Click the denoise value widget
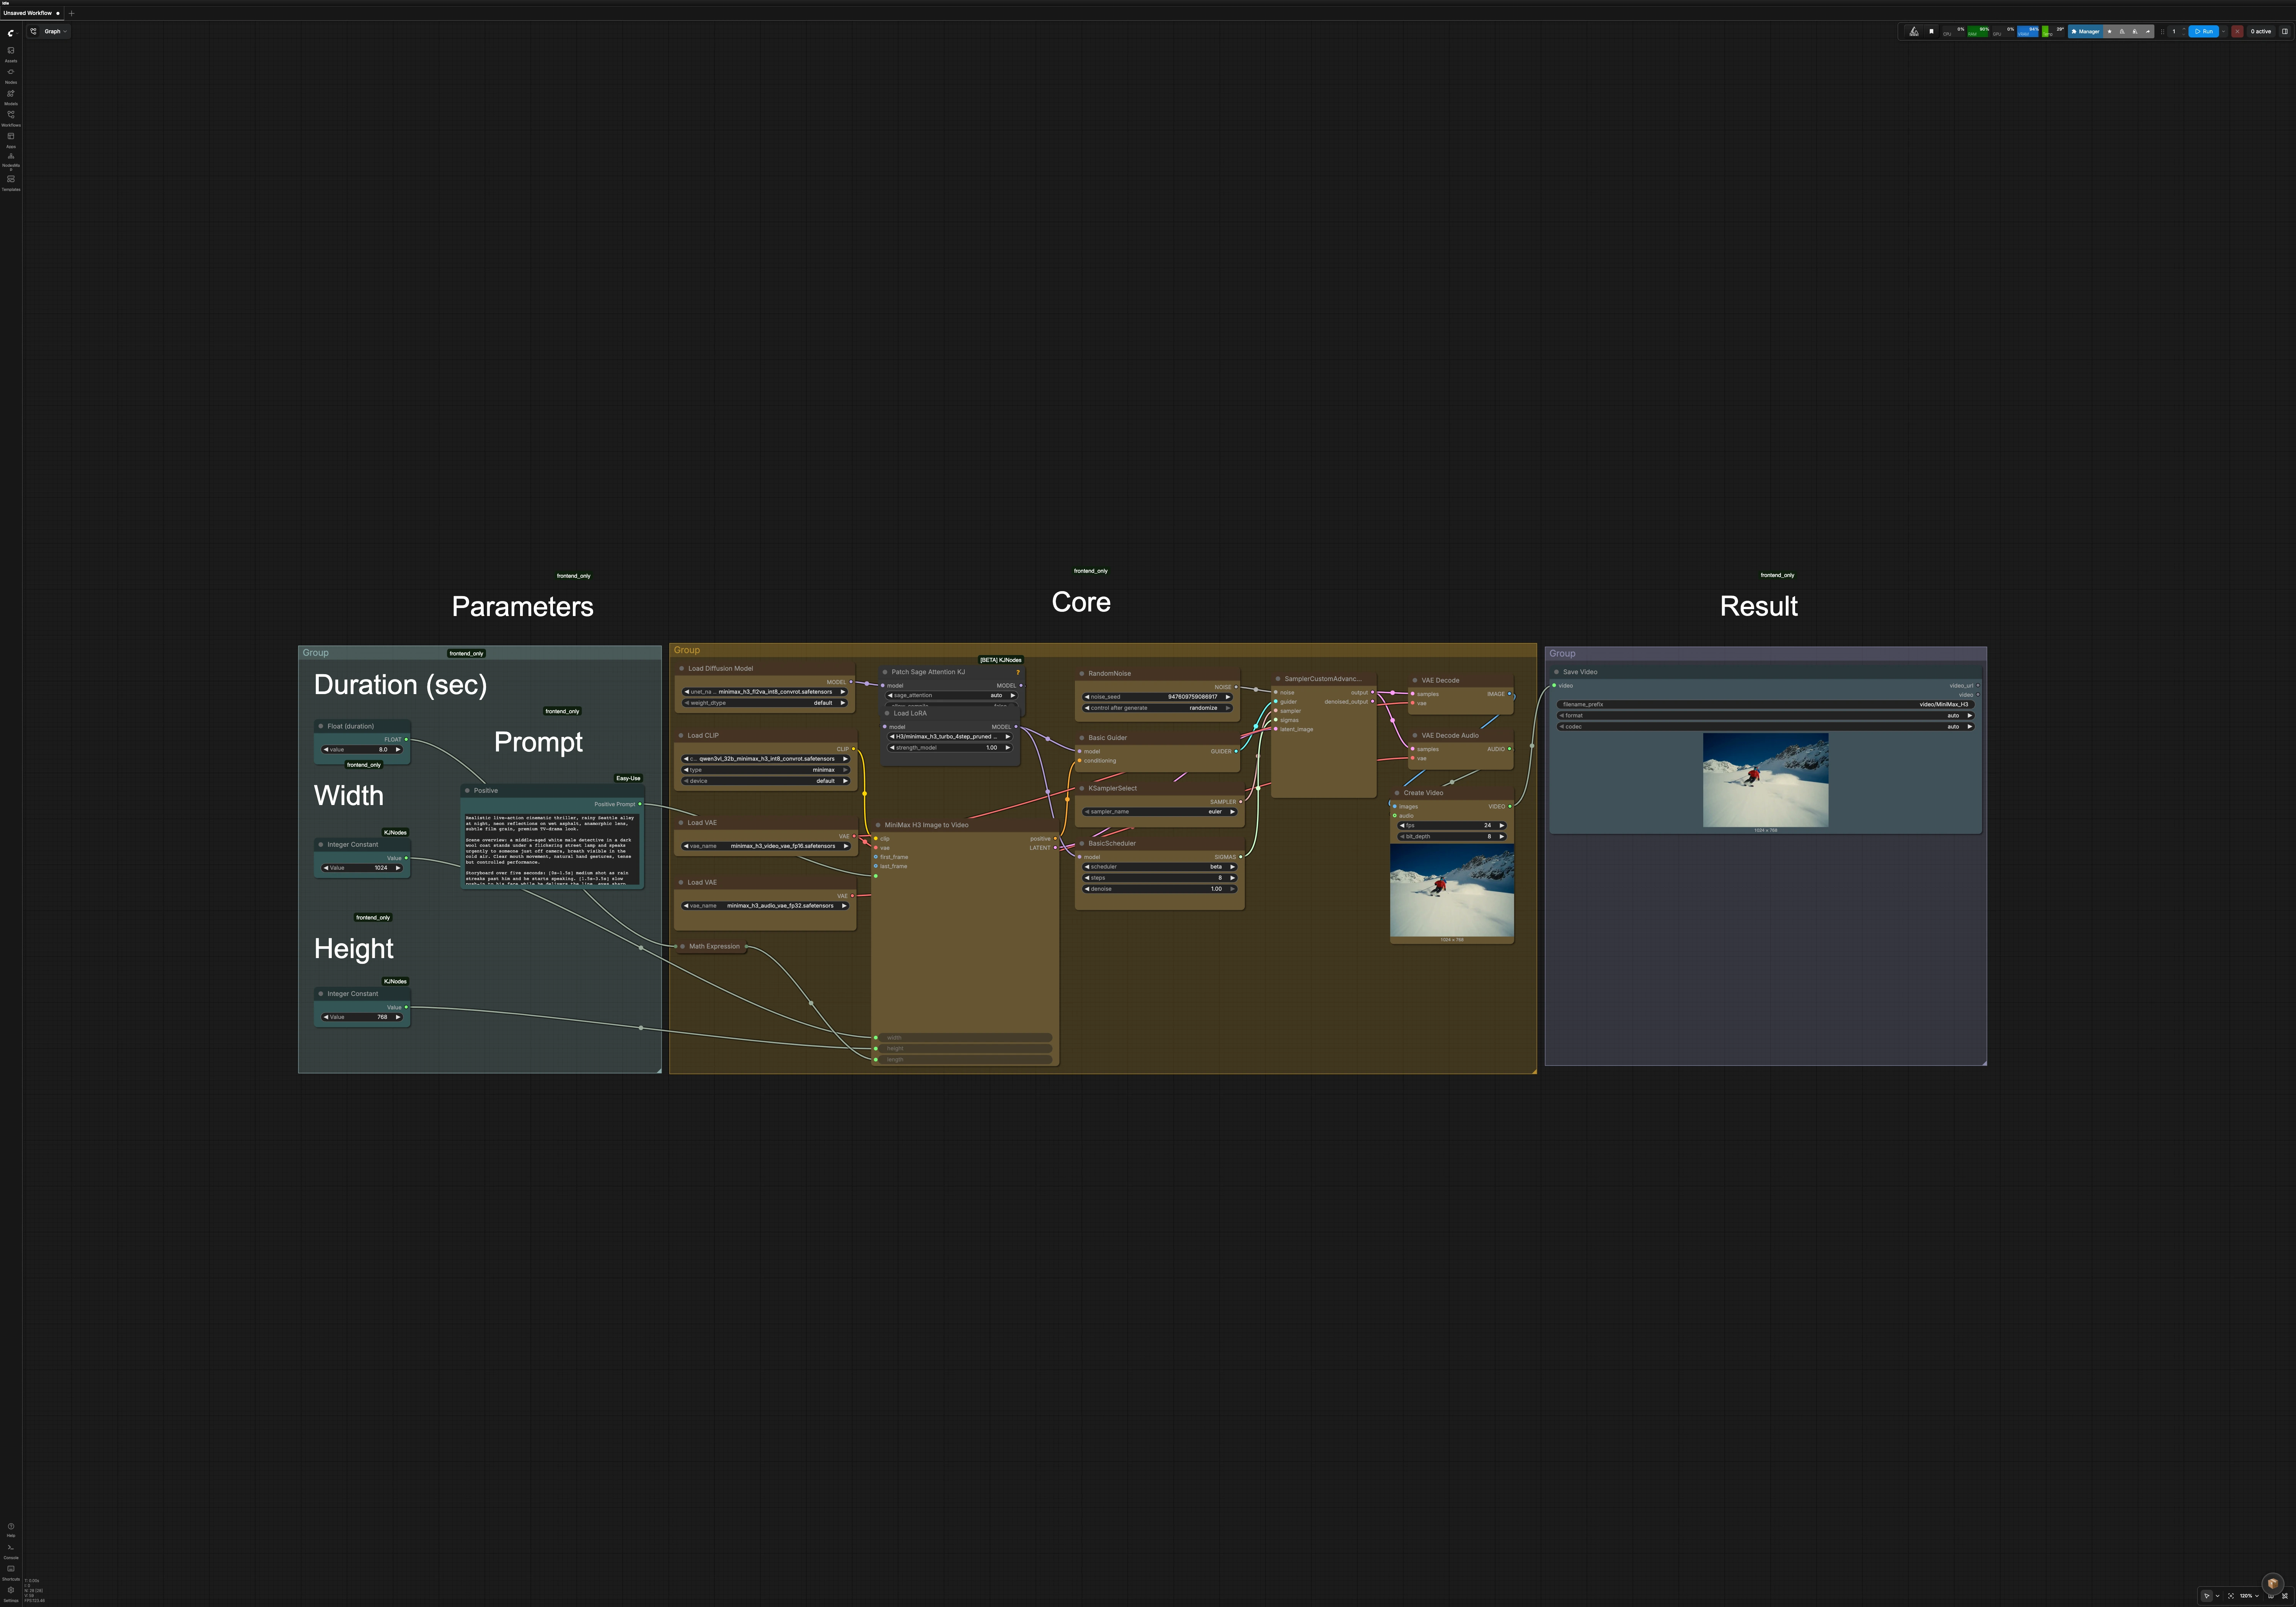 tap(1160, 889)
